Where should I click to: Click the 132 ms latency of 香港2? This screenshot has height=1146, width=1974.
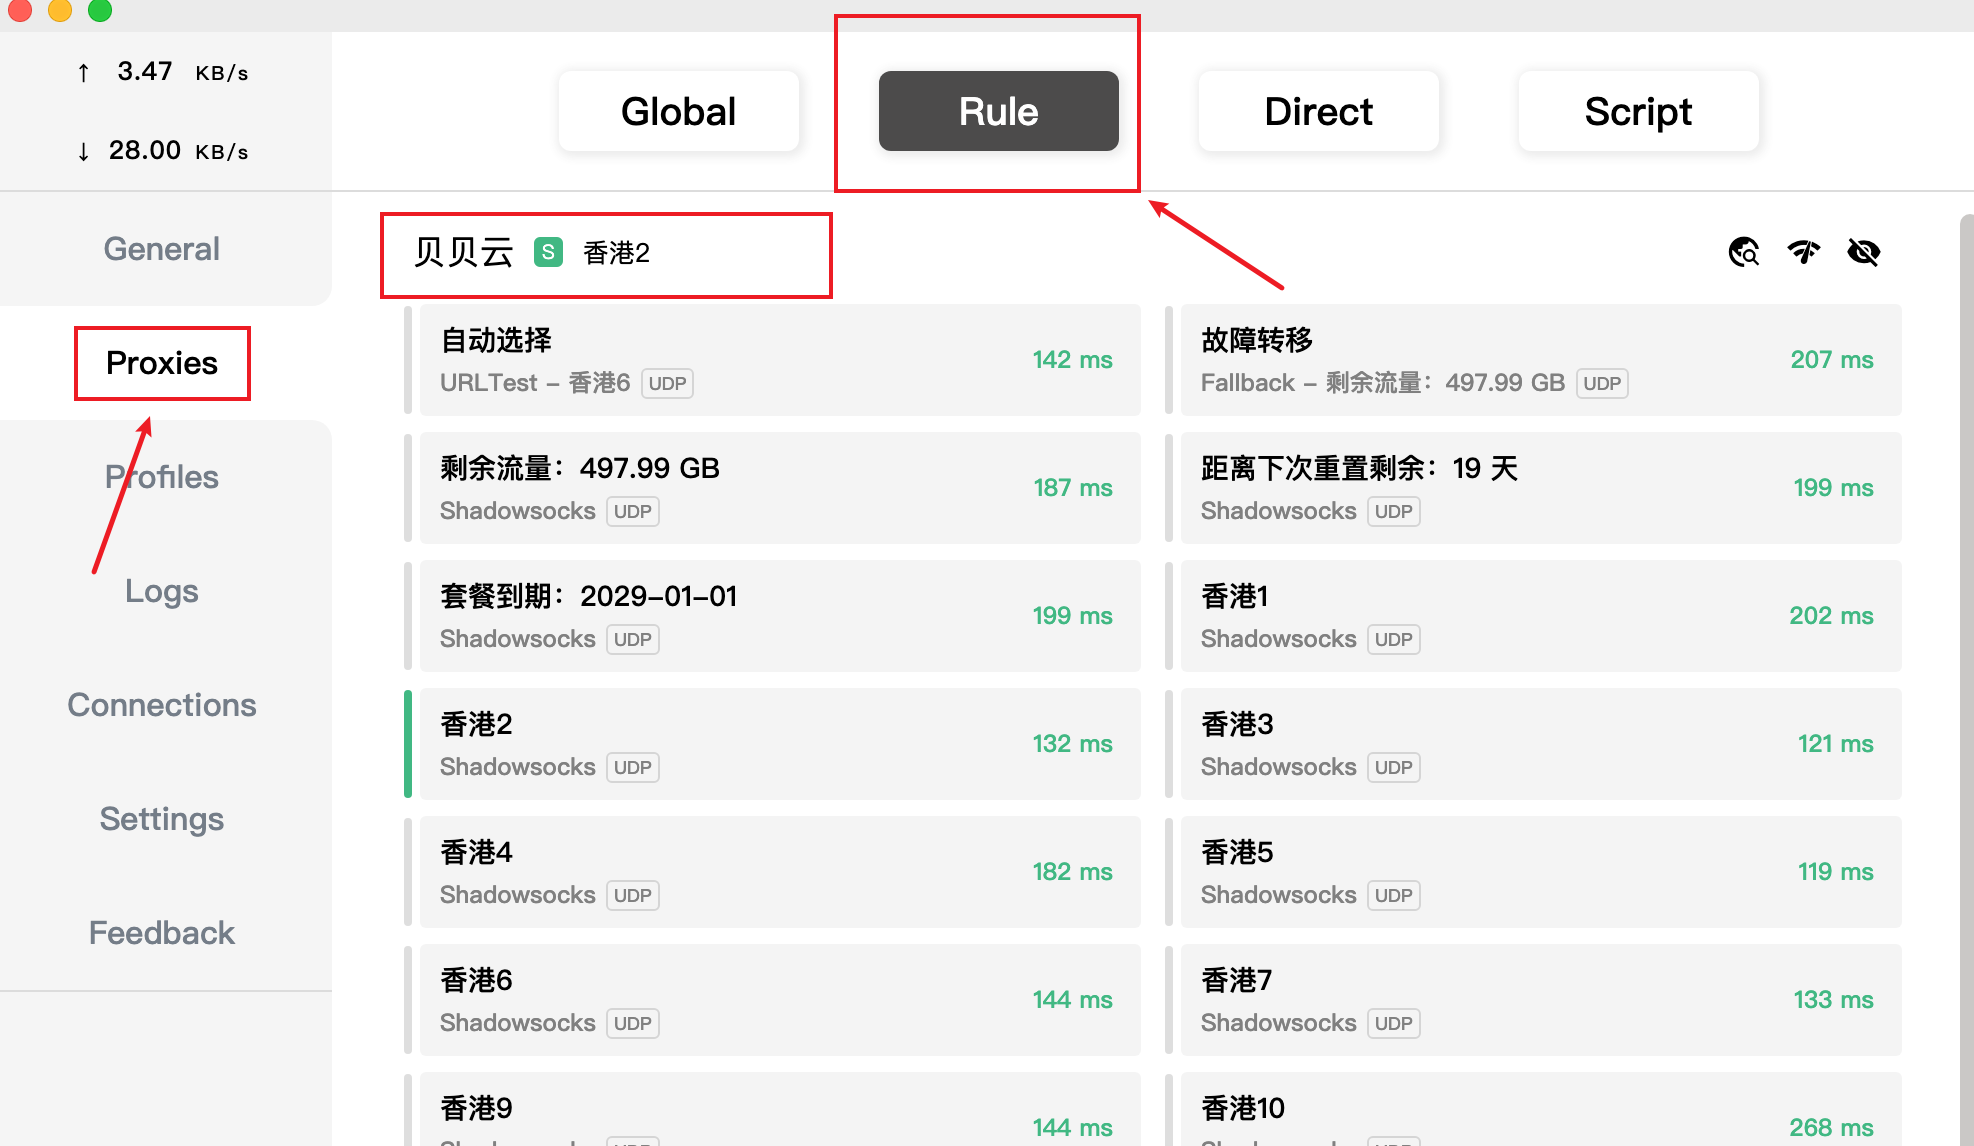(1072, 744)
